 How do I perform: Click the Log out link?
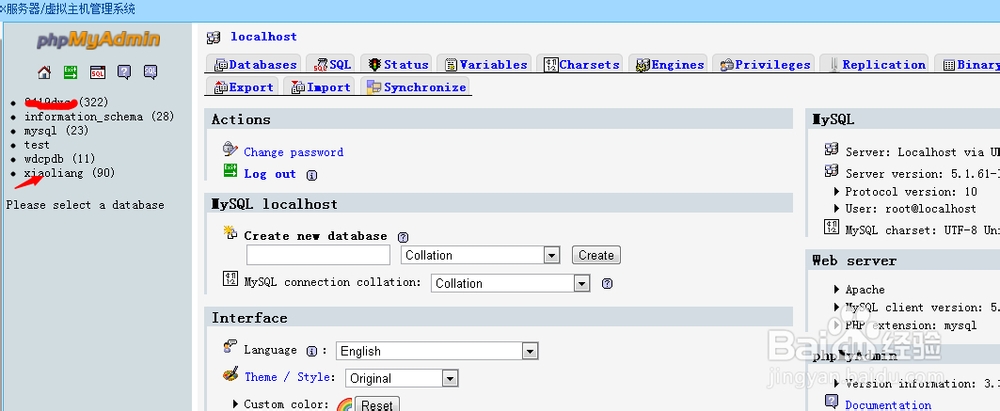point(270,174)
